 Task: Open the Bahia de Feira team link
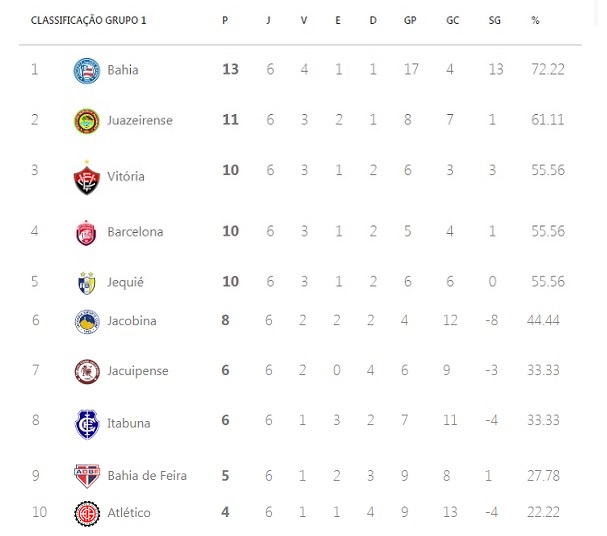(x=147, y=476)
